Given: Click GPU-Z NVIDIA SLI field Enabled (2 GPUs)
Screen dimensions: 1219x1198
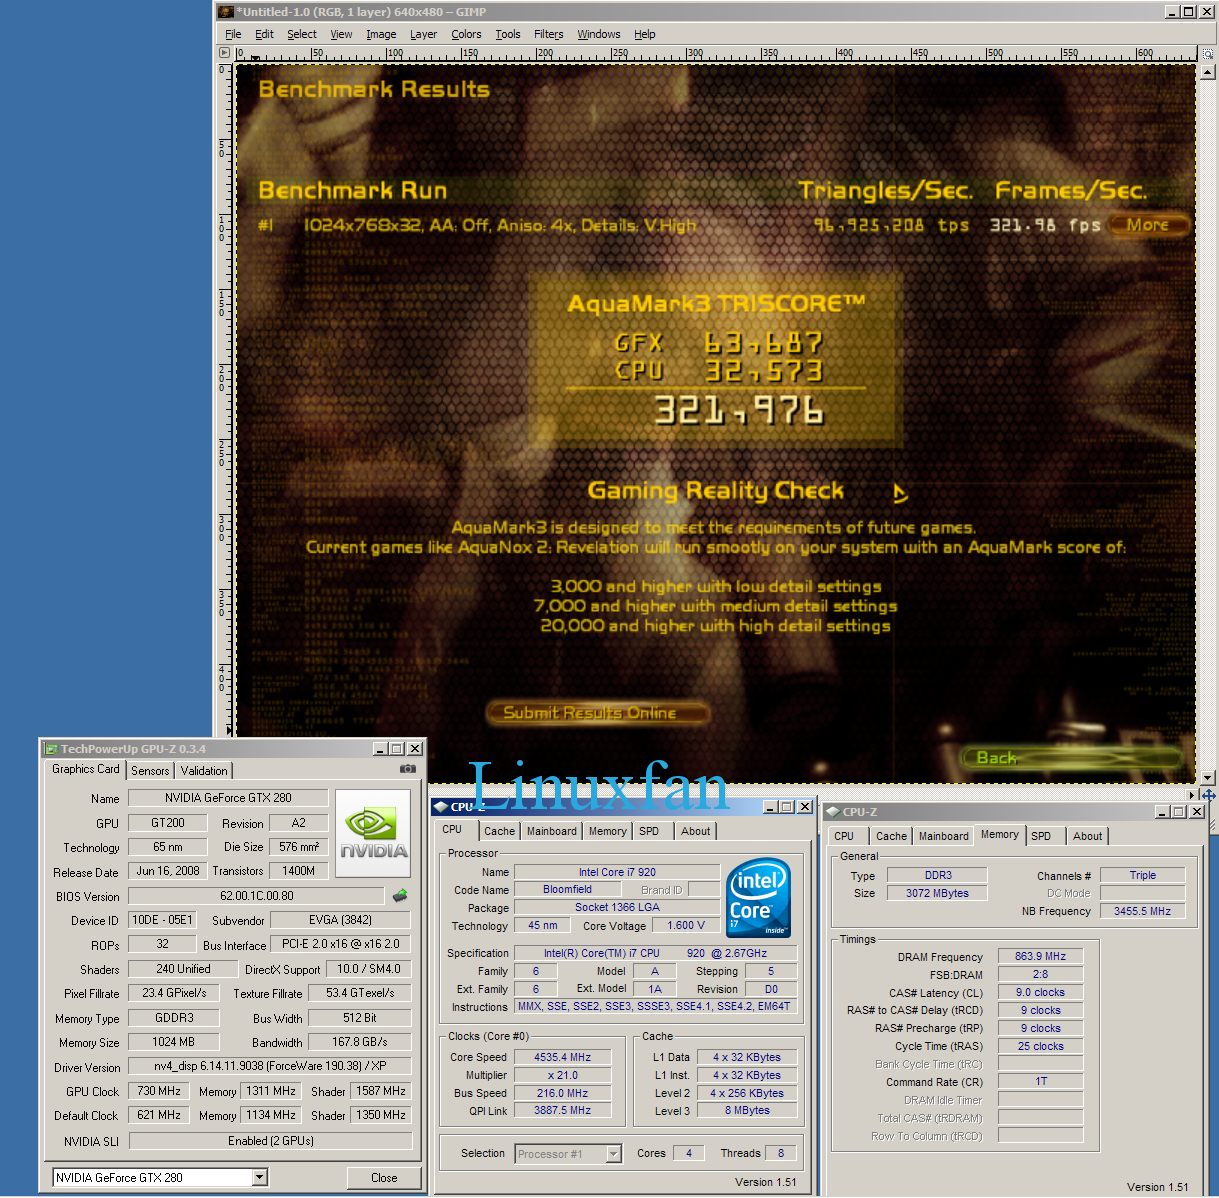Looking at the screenshot, I should [x=270, y=1141].
